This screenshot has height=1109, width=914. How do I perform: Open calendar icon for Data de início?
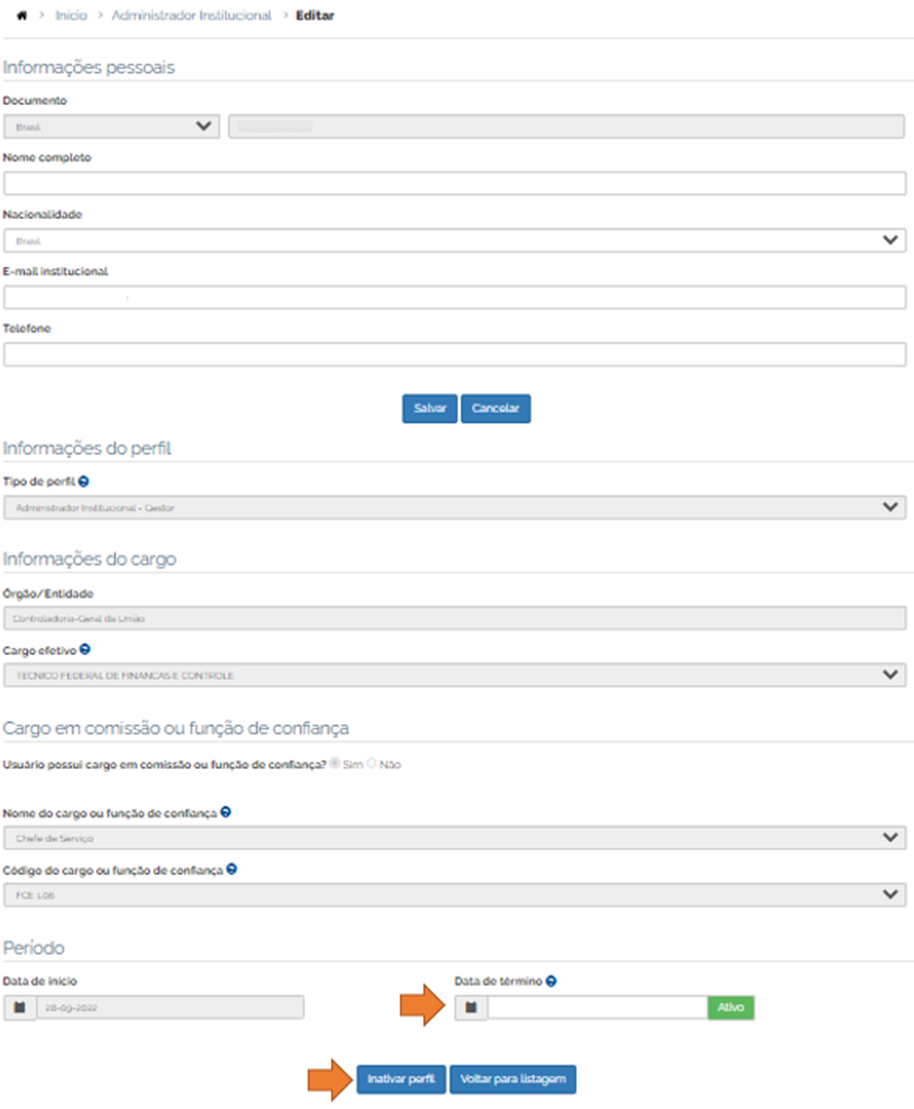(x=20, y=1007)
